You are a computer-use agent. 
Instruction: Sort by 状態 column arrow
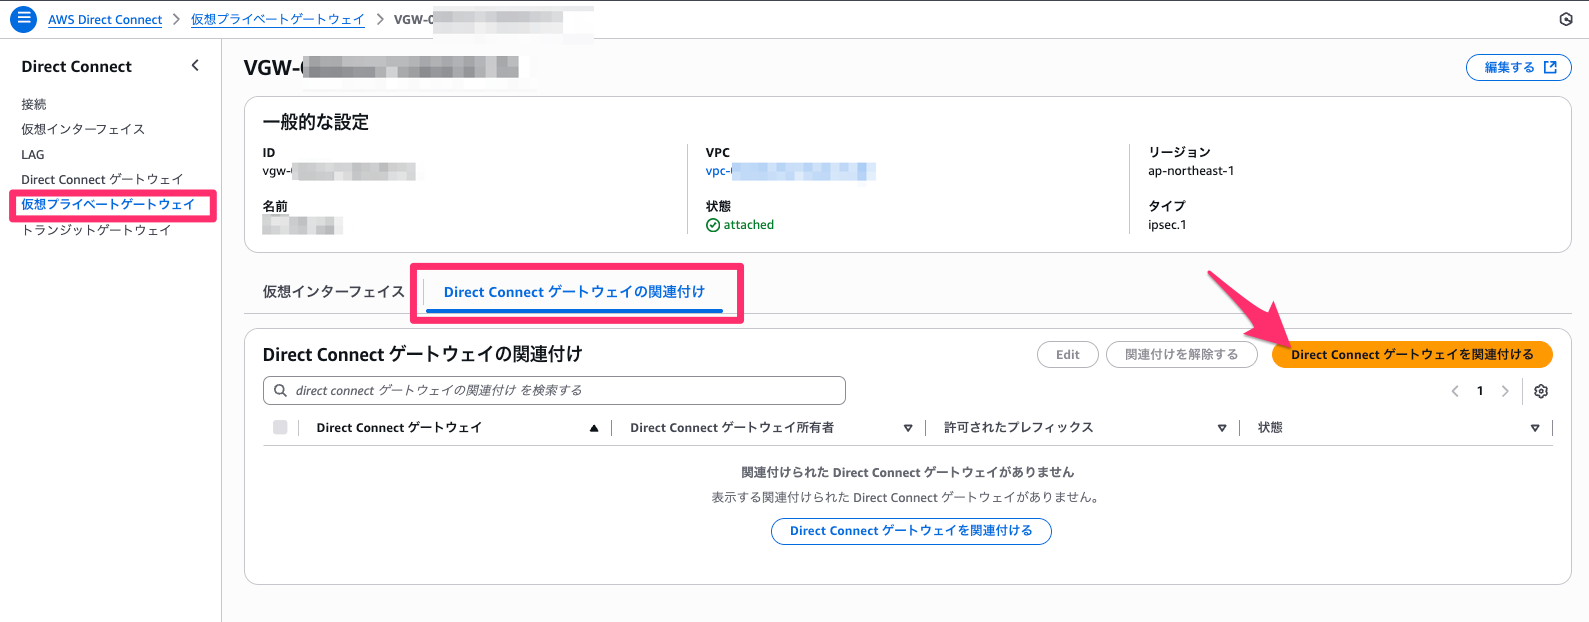coord(1535,428)
